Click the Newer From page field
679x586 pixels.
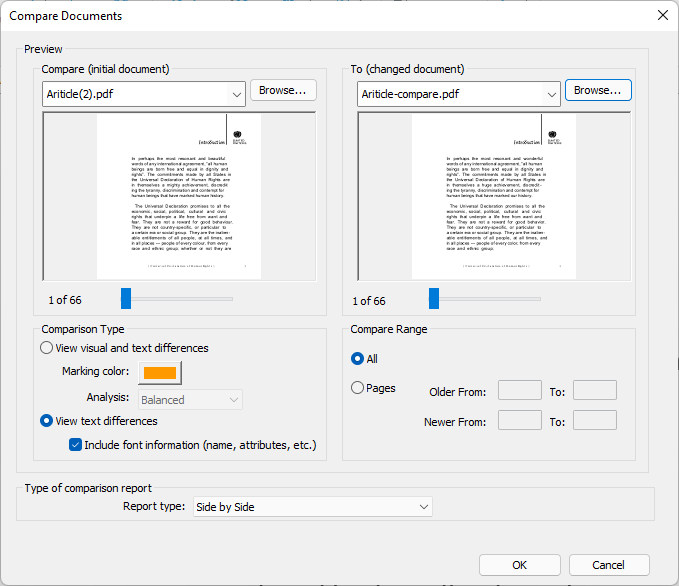519,421
